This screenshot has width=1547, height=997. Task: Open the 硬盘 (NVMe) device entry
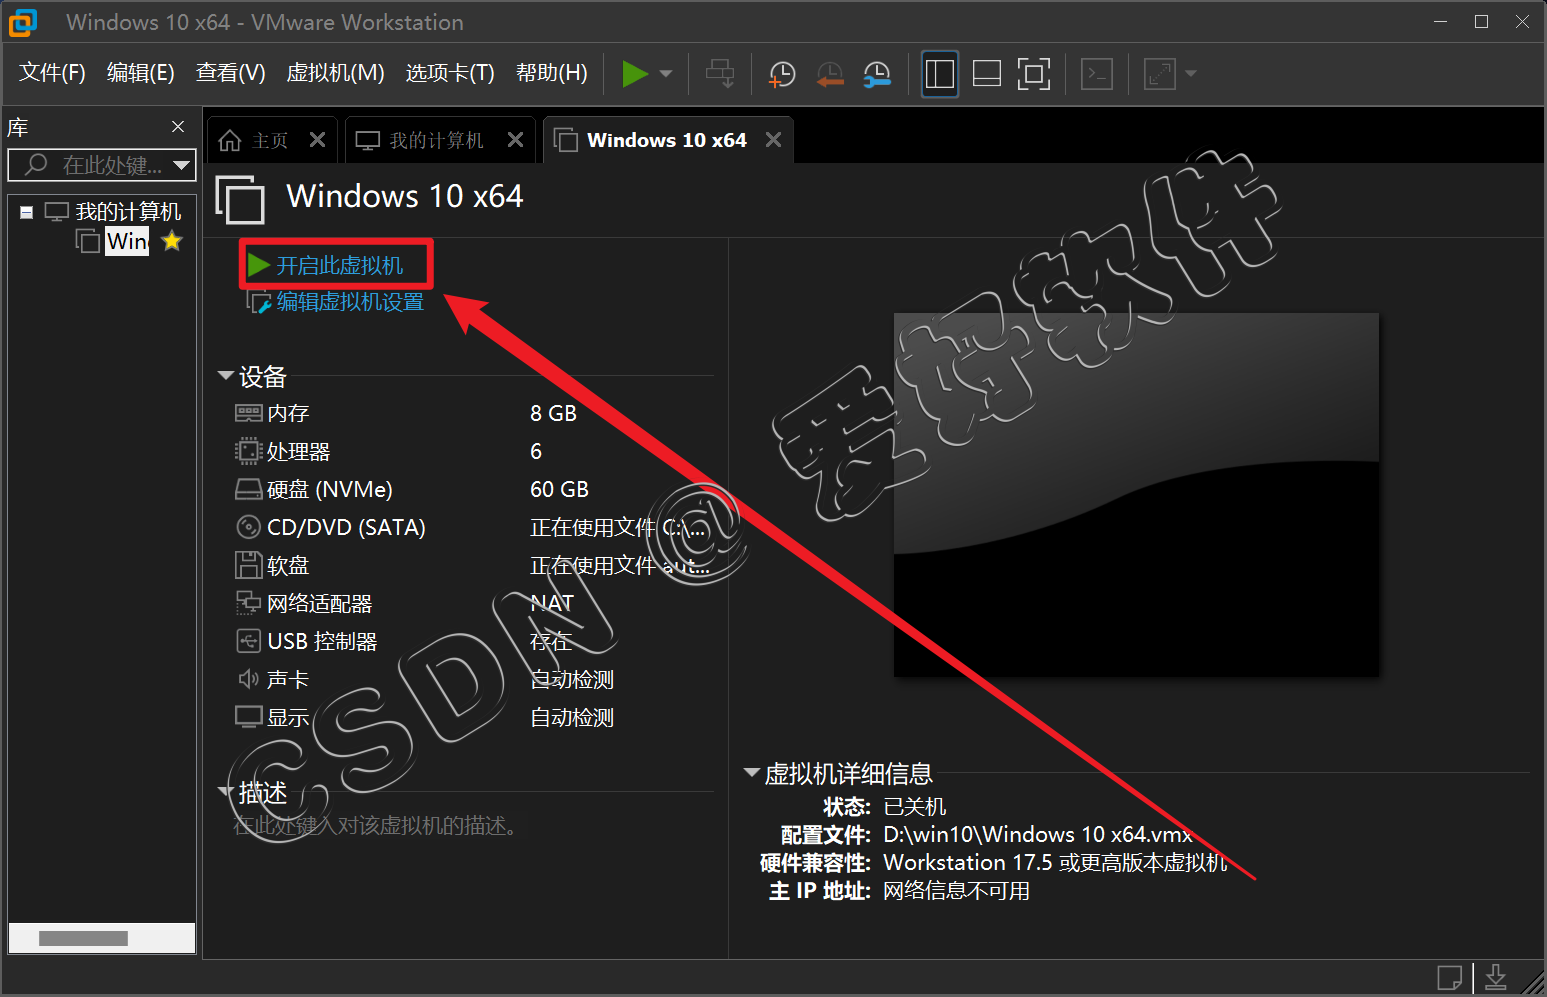click(329, 489)
